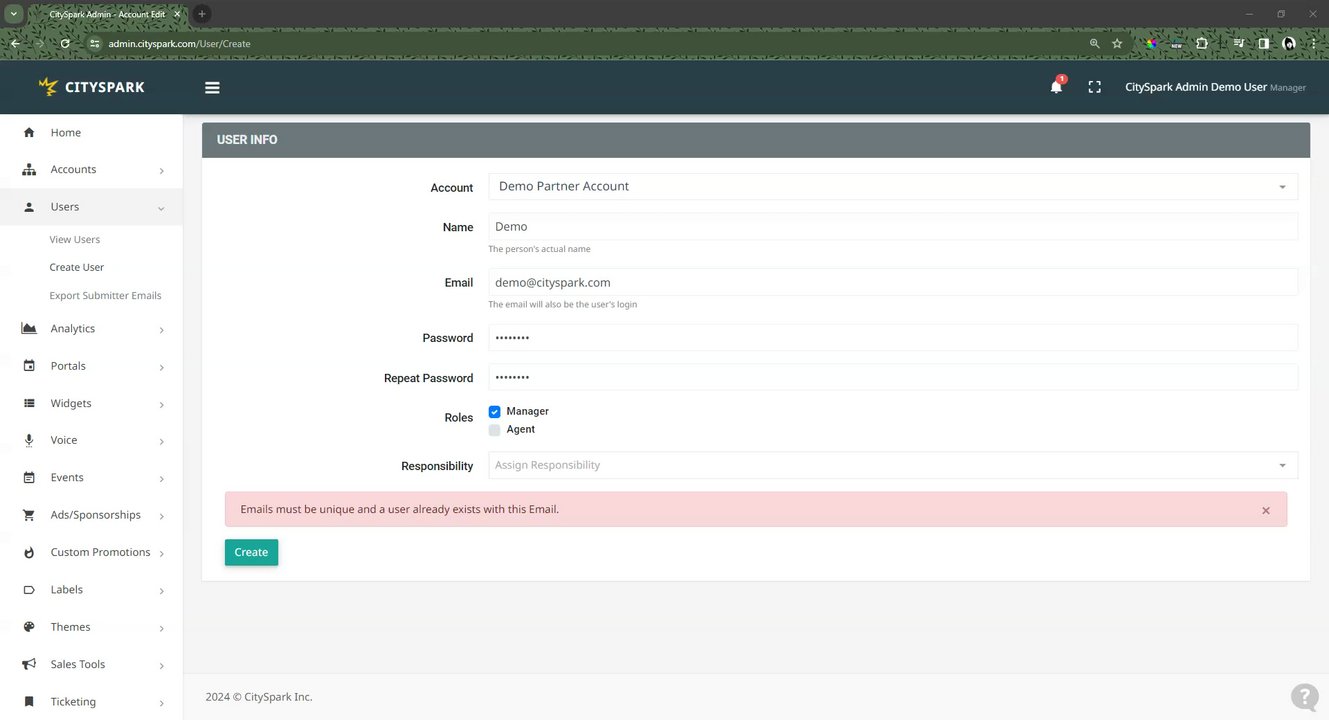
Task: Click the Custom Promotions flame icon
Action: 29,552
